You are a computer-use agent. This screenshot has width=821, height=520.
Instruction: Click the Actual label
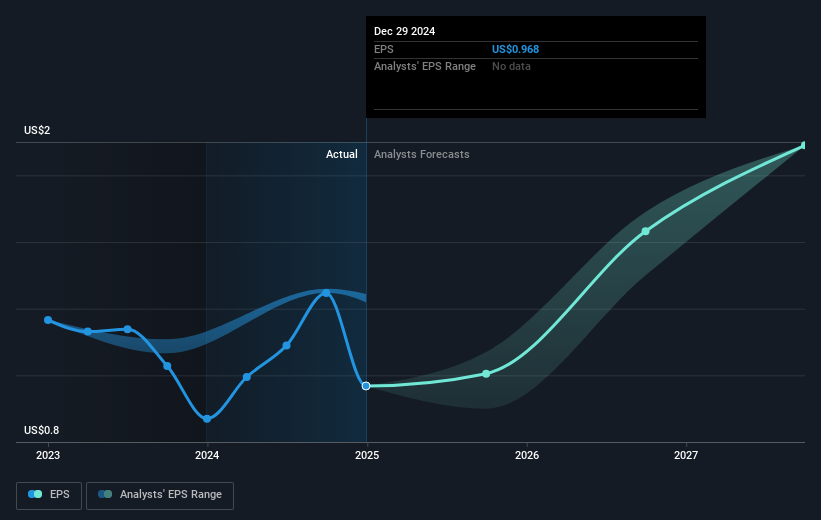tap(341, 154)
